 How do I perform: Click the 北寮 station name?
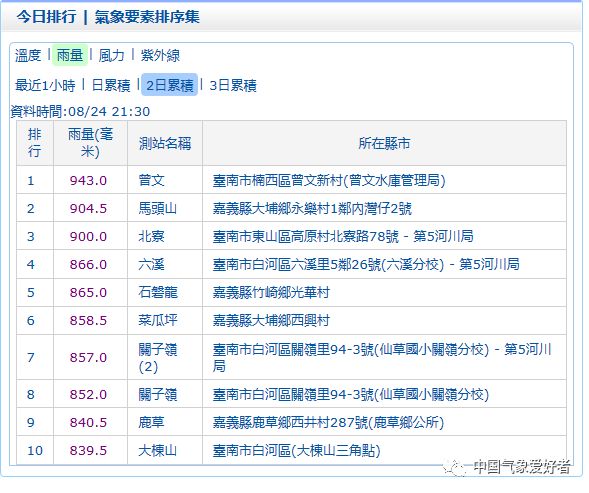click(x=151, y=236)
